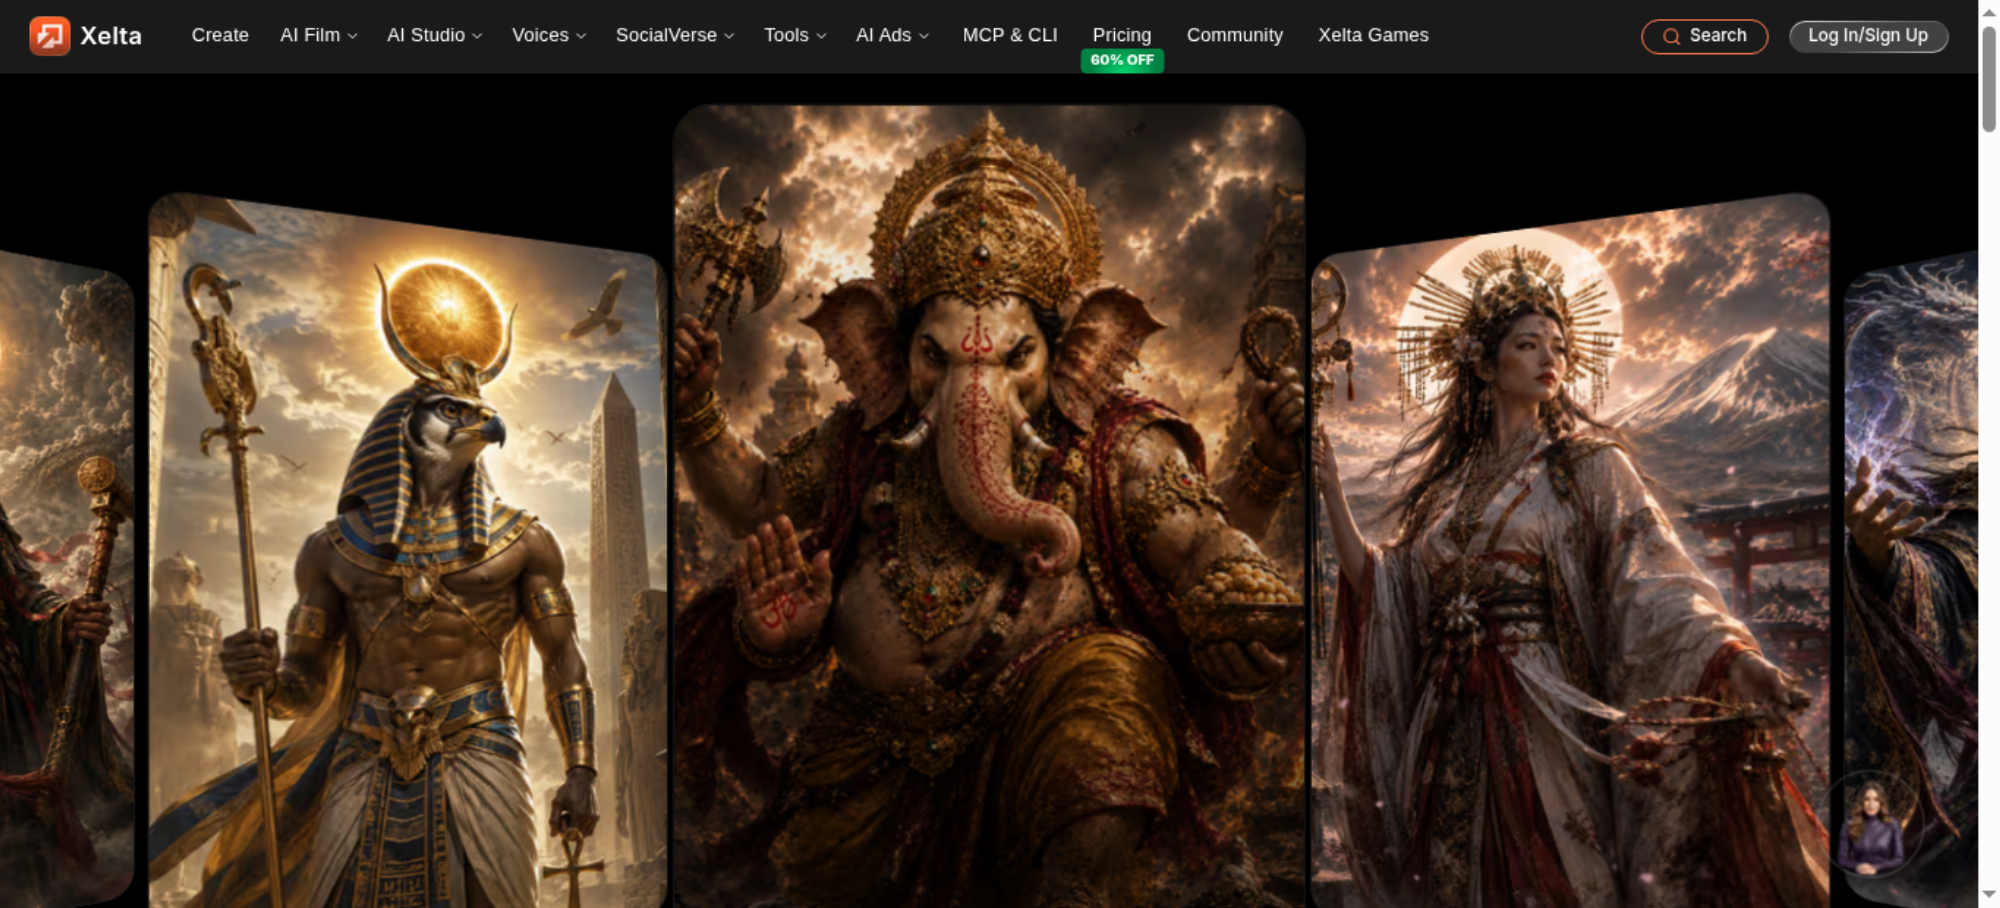The width and height of the screenshot is (2000, 908).
Task: Select the Japanese goddess artwork card
Action: click(x=1571, y=550)
